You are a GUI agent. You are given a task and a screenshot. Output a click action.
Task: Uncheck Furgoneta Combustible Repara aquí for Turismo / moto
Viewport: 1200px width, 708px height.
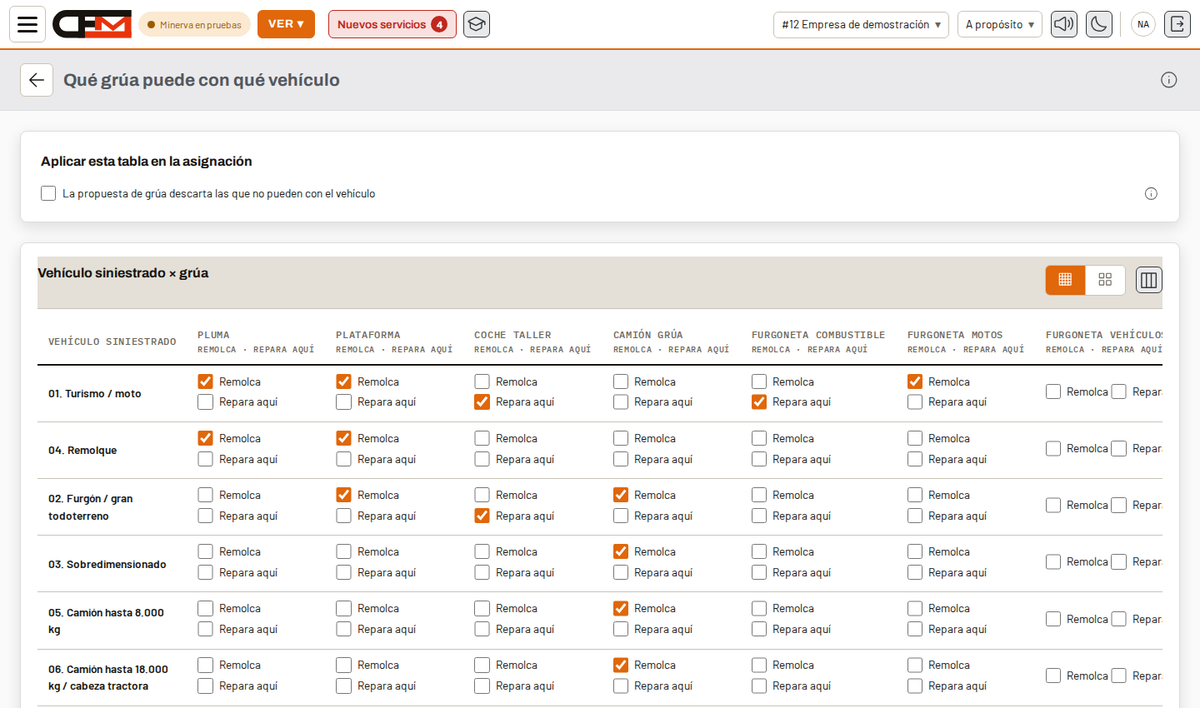[759, 402]
